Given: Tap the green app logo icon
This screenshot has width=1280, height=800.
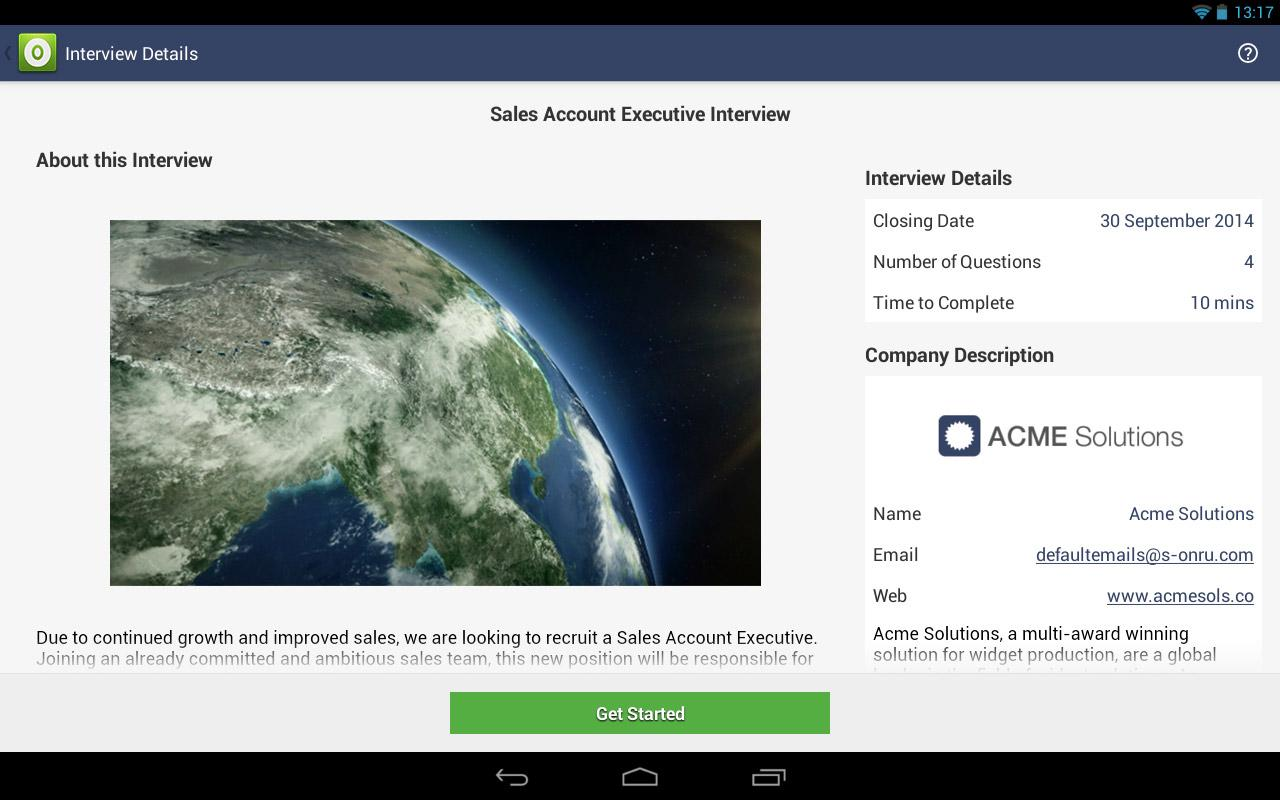Looking at the screenshot, I should (x=37, y=53).
